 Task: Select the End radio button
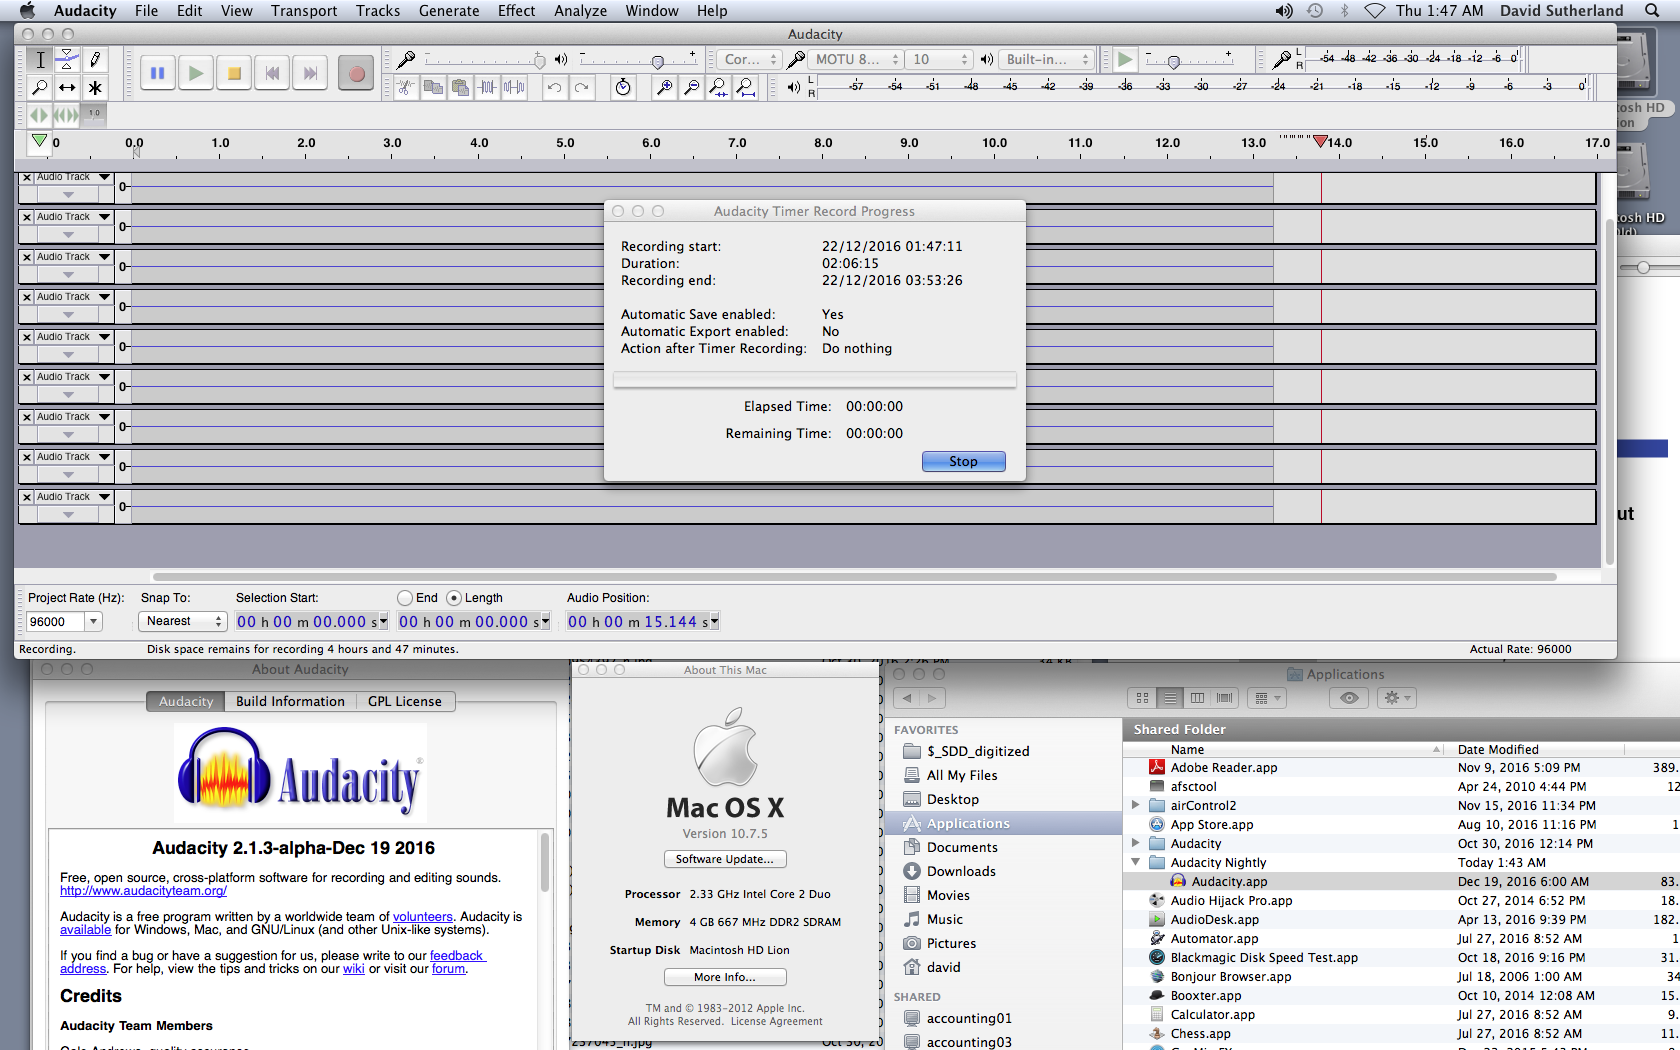tap(405, 598)
